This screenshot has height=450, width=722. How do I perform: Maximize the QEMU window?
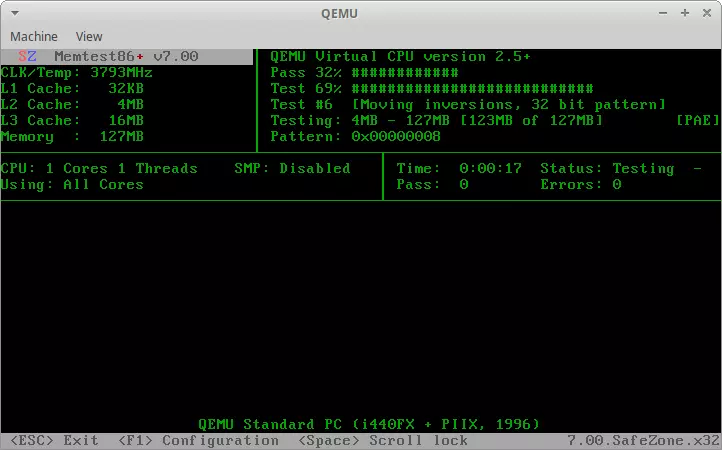point(685,13)
